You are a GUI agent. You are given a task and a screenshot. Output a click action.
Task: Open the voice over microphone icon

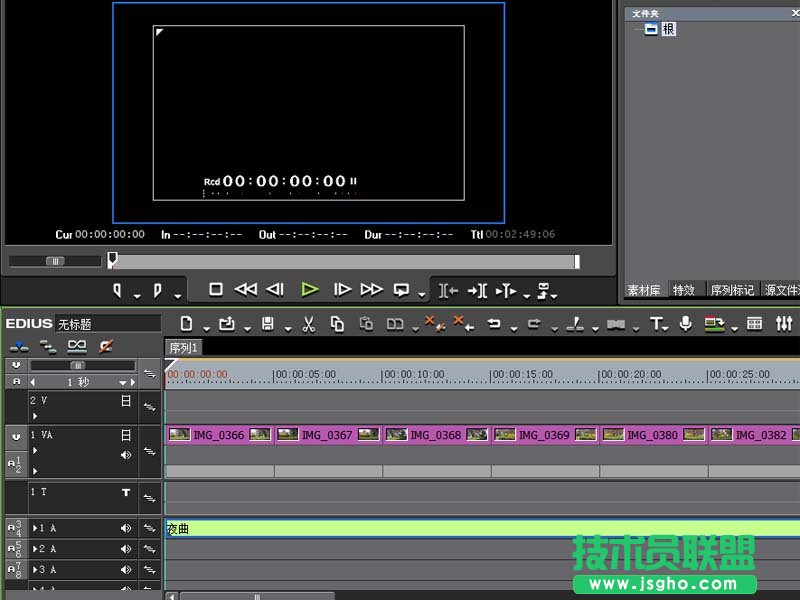(686, 323)
